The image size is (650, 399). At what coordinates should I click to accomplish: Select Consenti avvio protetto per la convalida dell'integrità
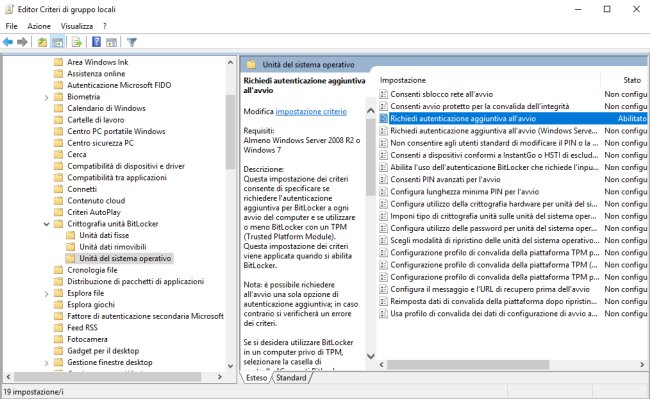(x=513, y=106)
